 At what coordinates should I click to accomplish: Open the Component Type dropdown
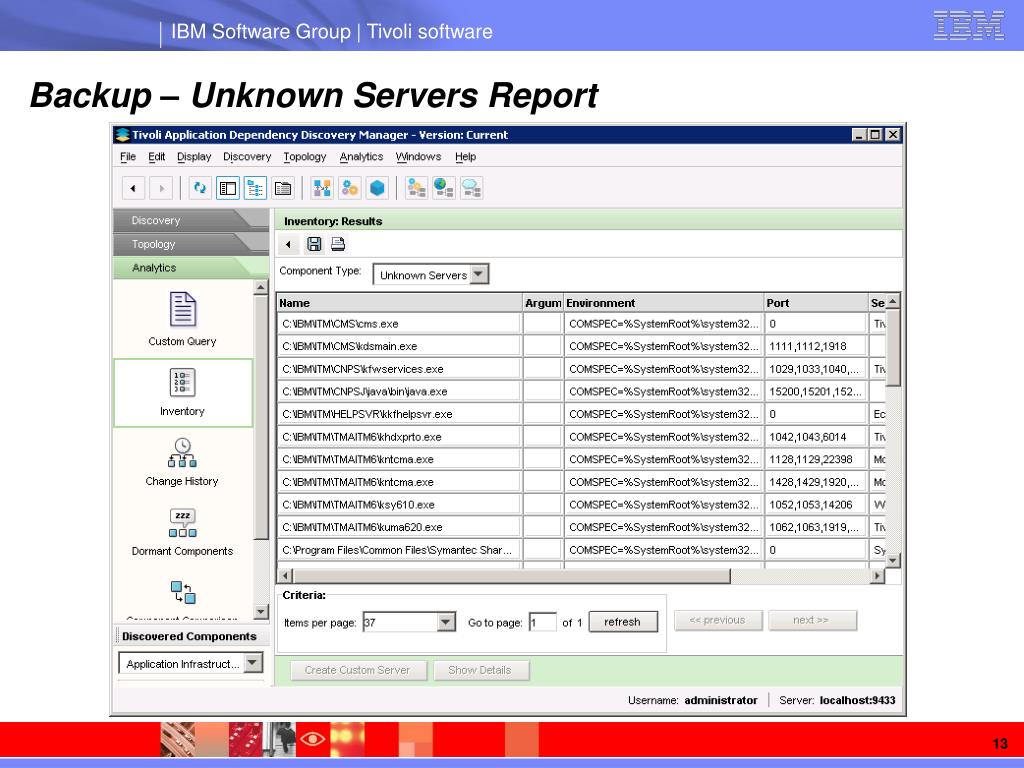tap(479, 274)
